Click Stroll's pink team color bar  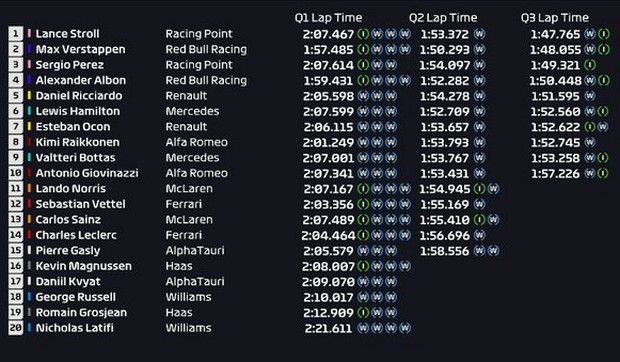pos(29,34)
